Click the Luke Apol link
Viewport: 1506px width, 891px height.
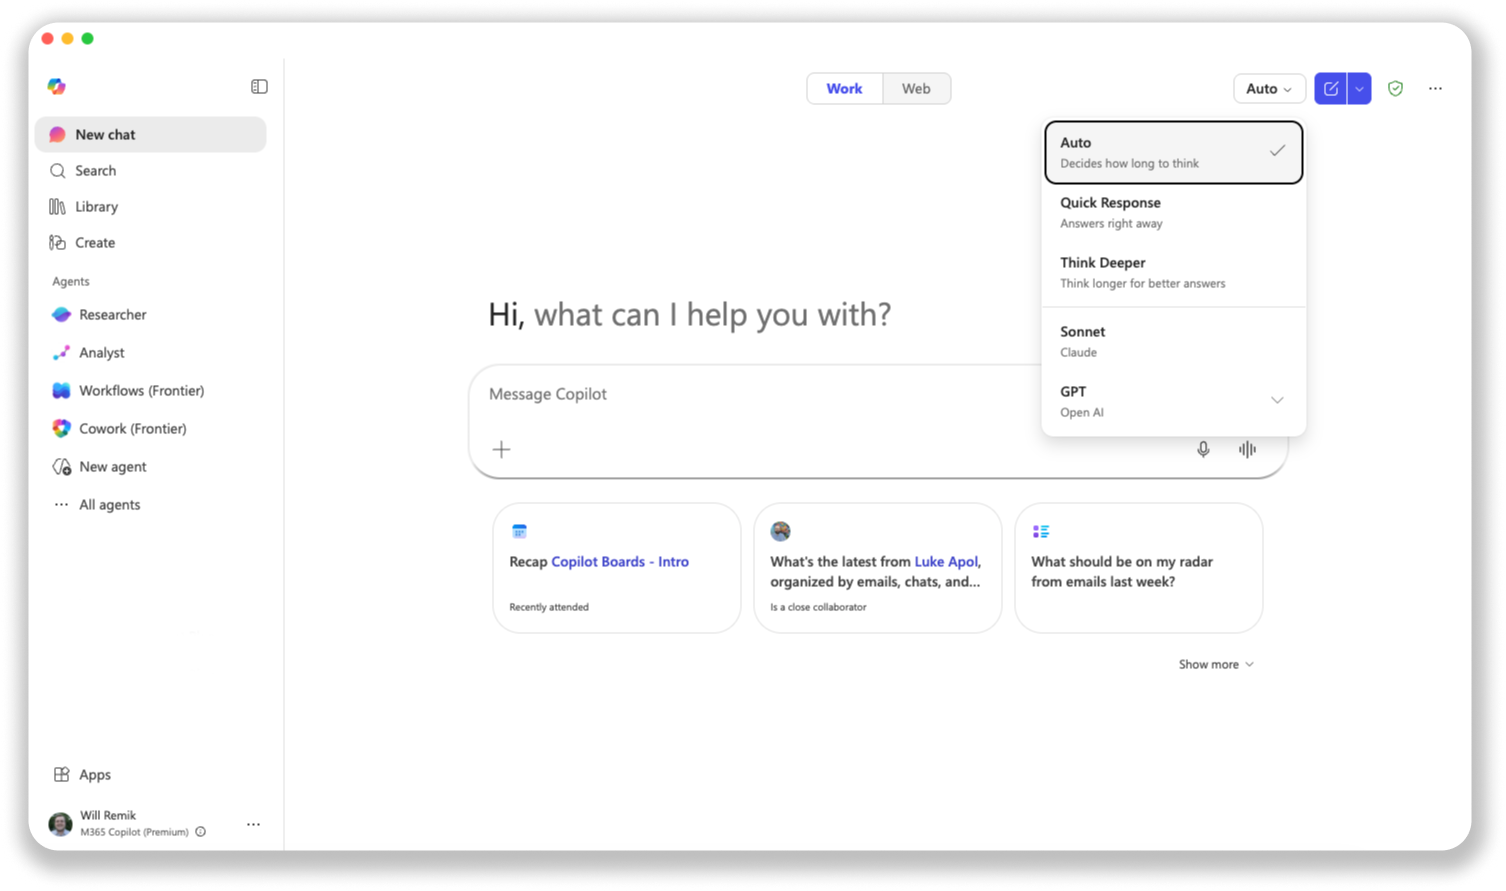(947, 562)
